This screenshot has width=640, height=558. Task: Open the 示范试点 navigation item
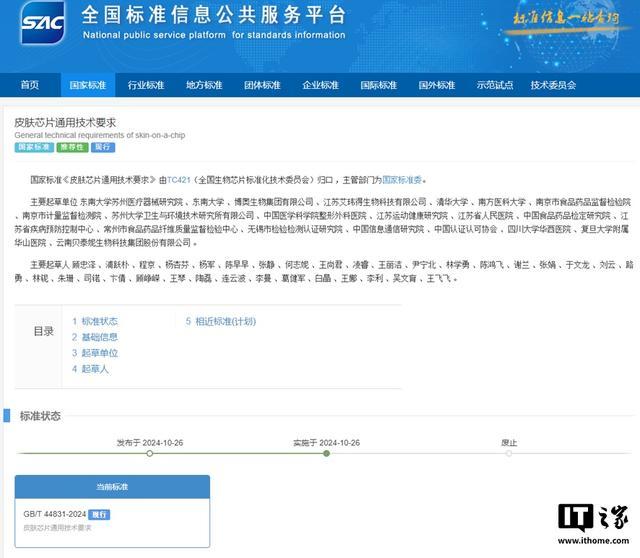click(495, 85)
